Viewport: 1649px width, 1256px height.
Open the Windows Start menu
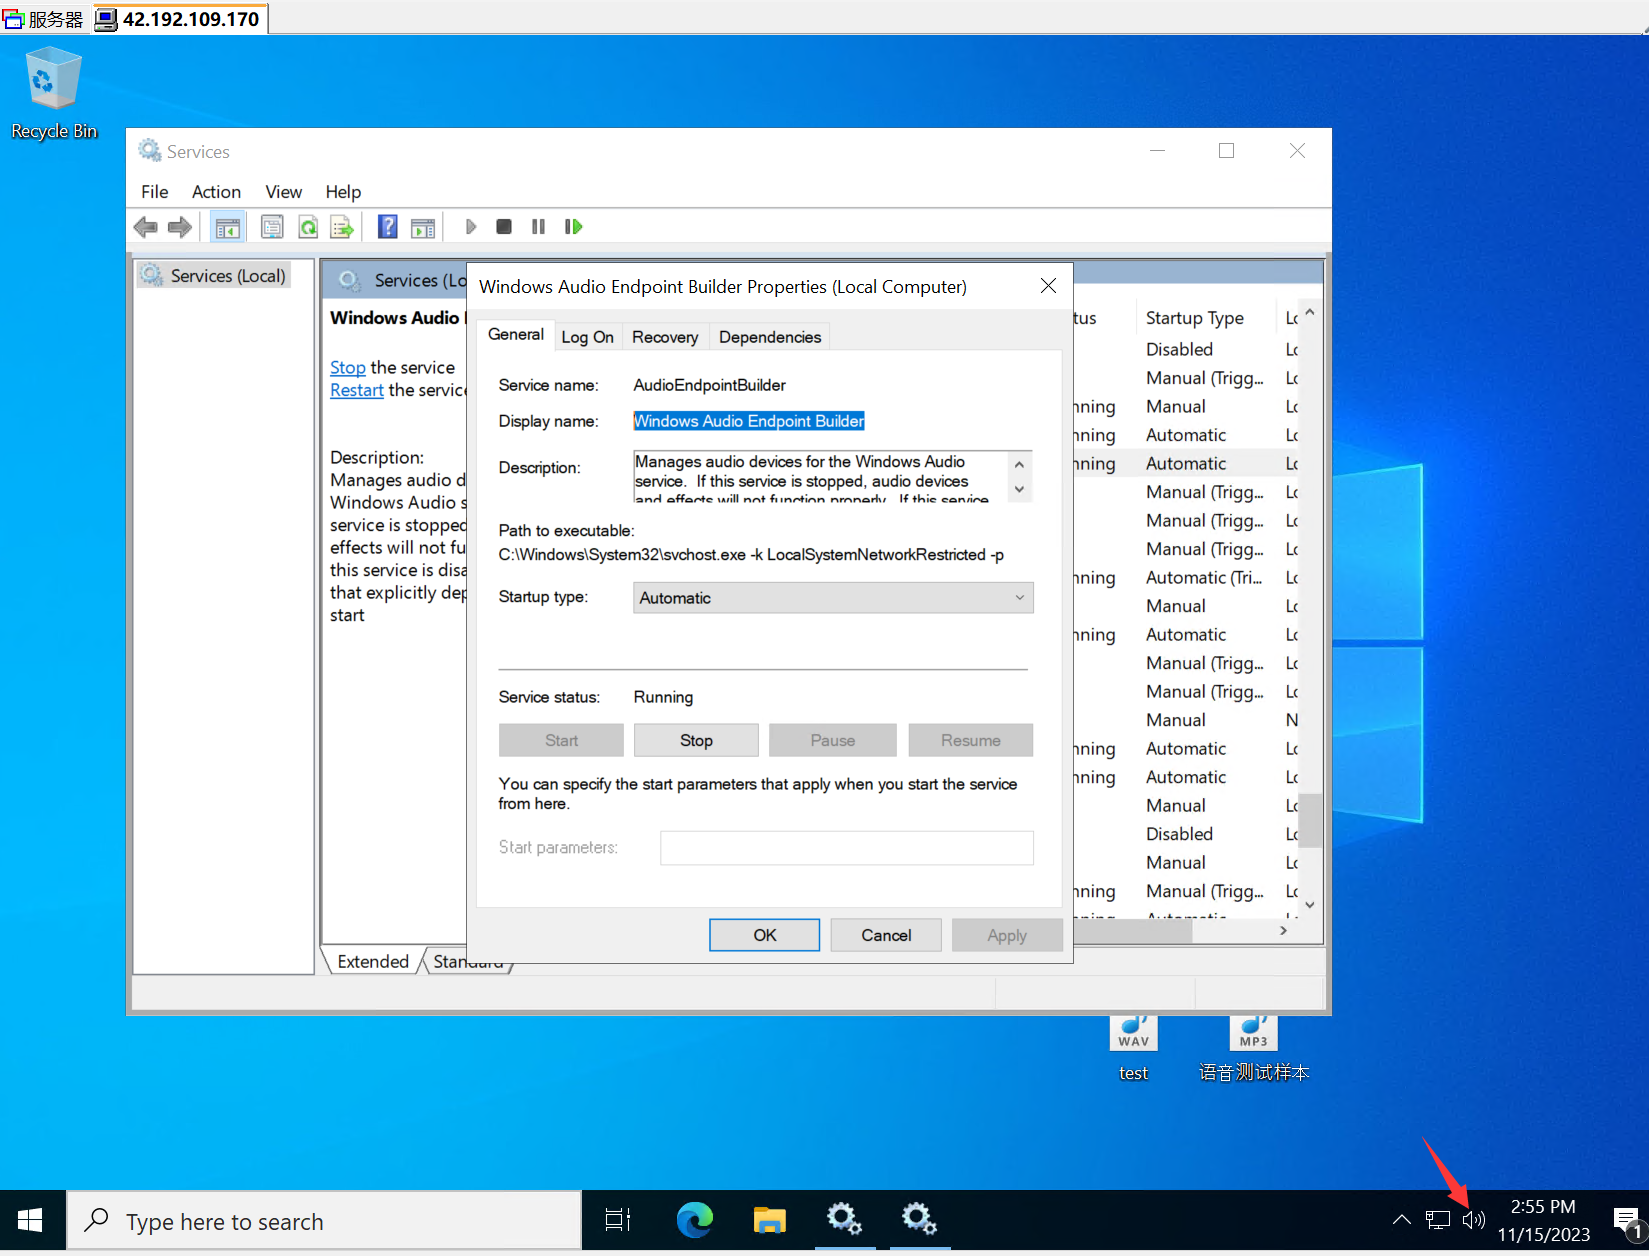pyautogui.click(x=30, y=1220)
